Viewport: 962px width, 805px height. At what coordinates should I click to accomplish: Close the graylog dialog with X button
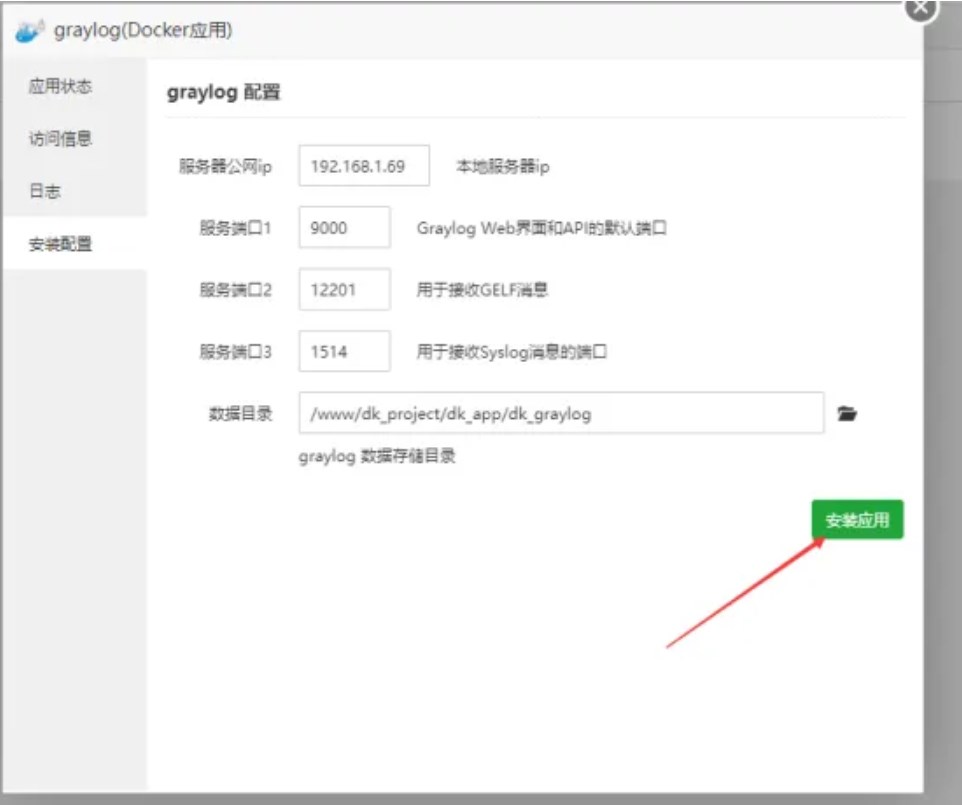[x=921, y=8]
